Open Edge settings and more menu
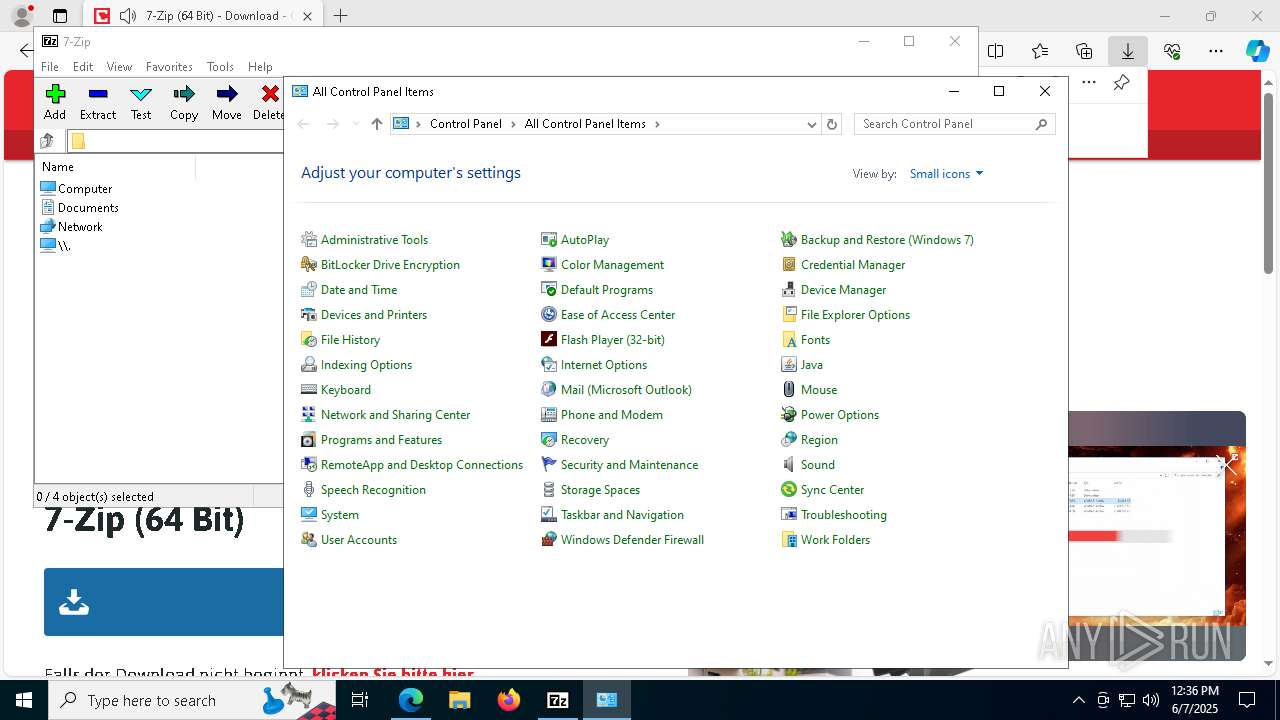This screenshot has width=1280, height=720. pyautogui.click(x=1216, y=51)
